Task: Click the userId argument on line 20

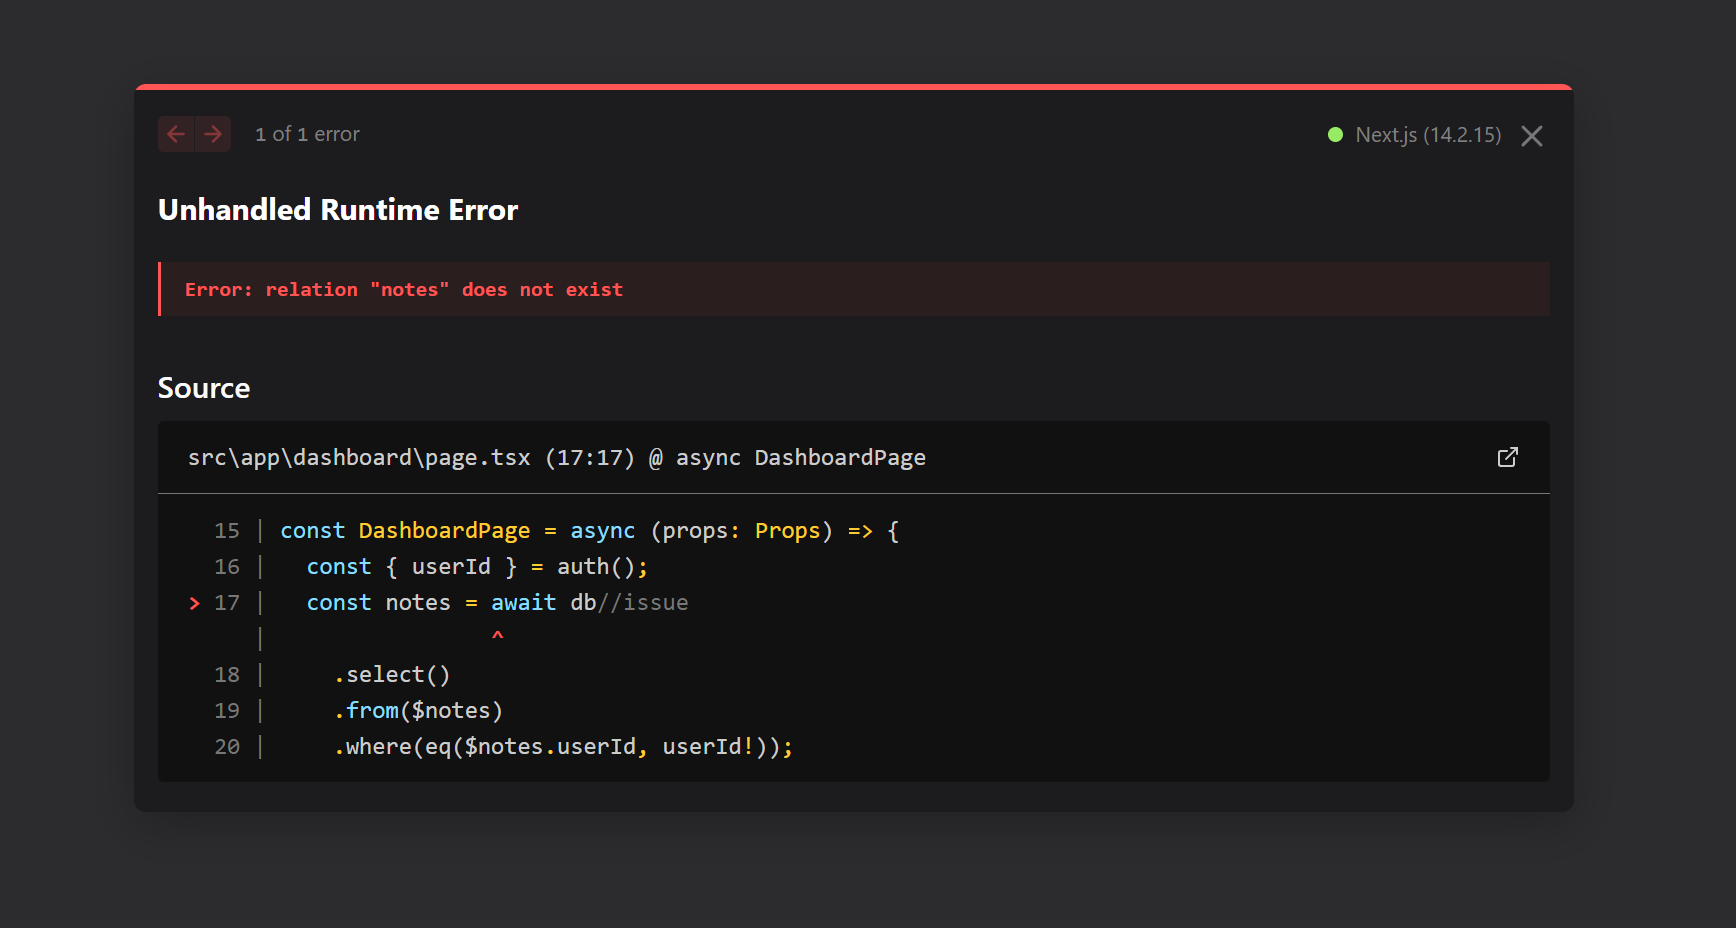Action: coord(706,746)
